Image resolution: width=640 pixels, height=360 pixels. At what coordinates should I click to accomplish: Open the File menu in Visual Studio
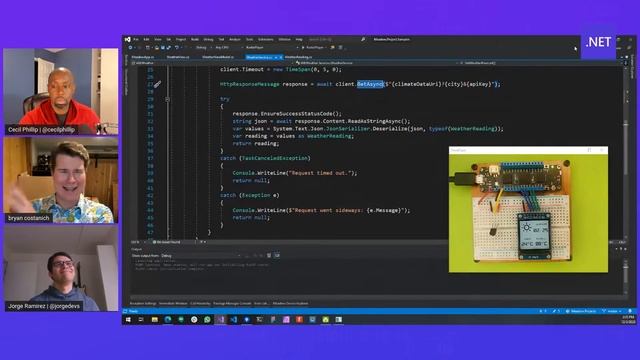pos(136,40)
